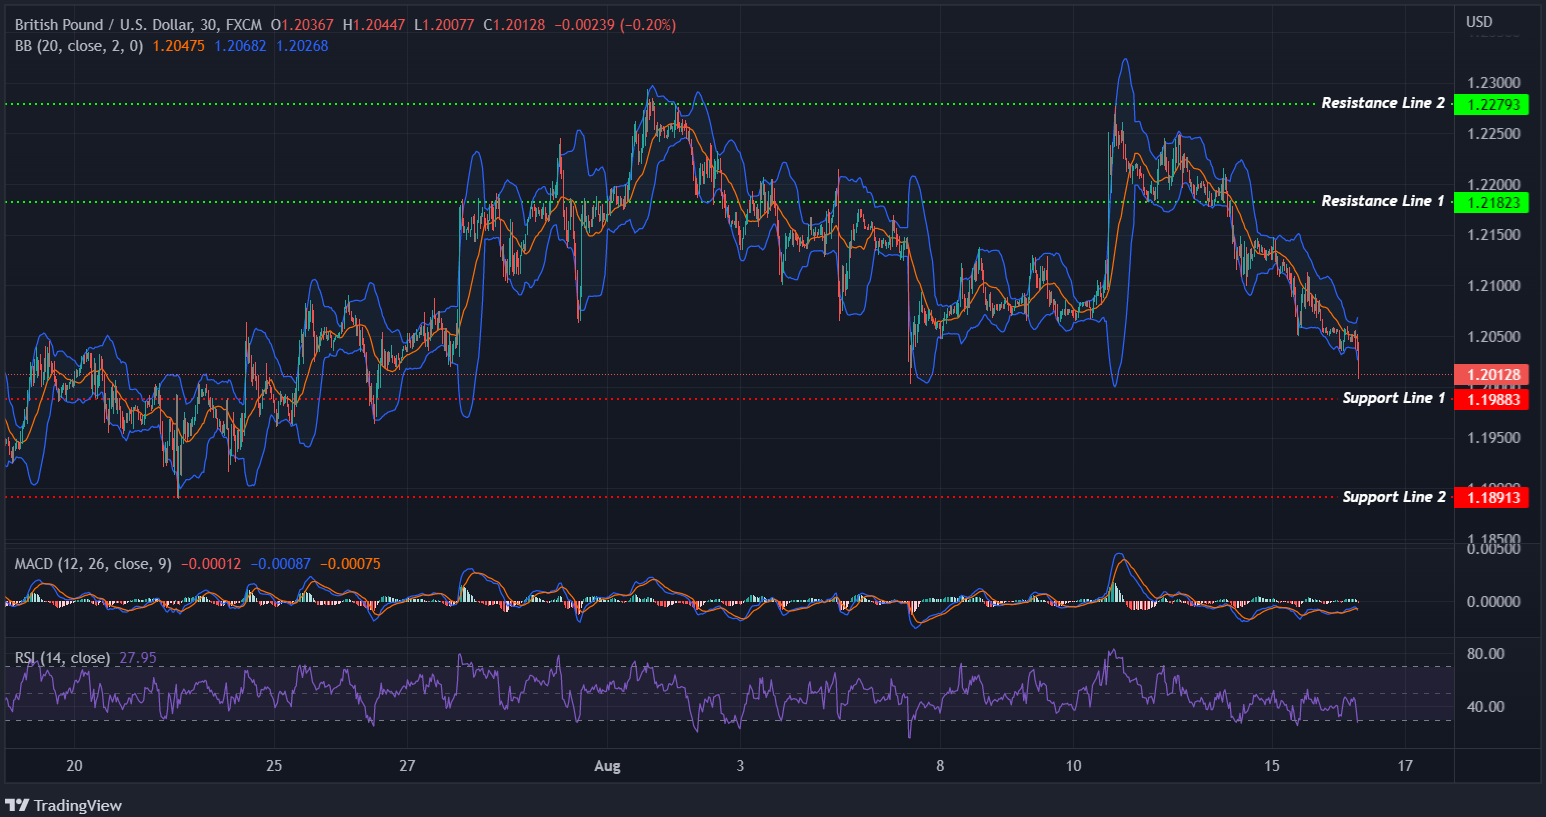Screen dimensions: 1546x817
Task: Click the Aug label on the time axis
Action: point(607,765)
